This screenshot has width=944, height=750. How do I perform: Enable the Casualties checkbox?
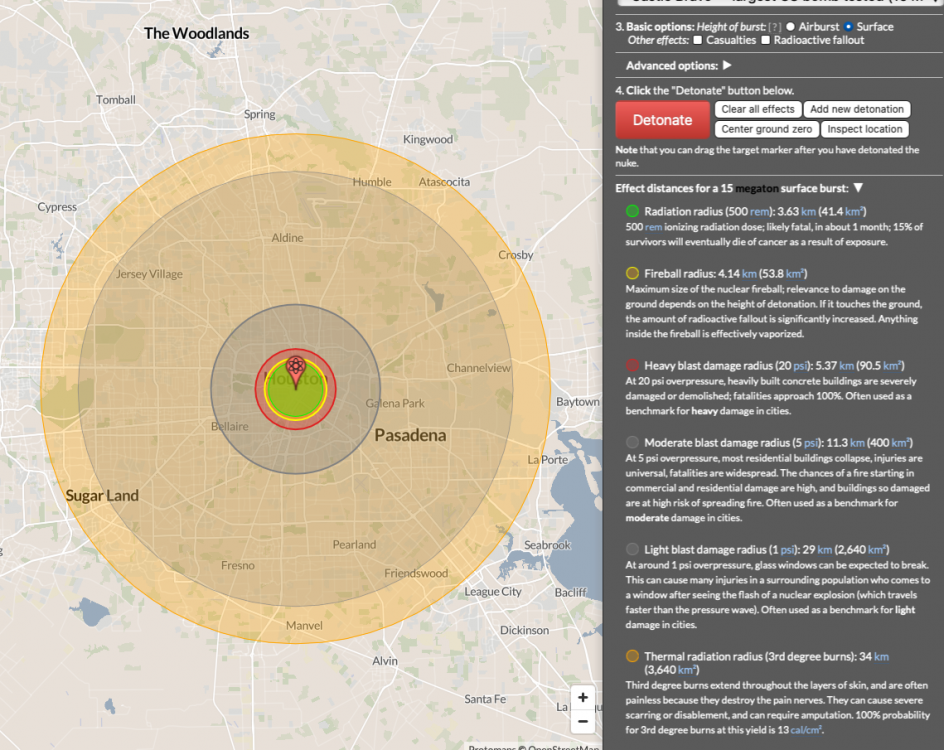pos(697,40)
